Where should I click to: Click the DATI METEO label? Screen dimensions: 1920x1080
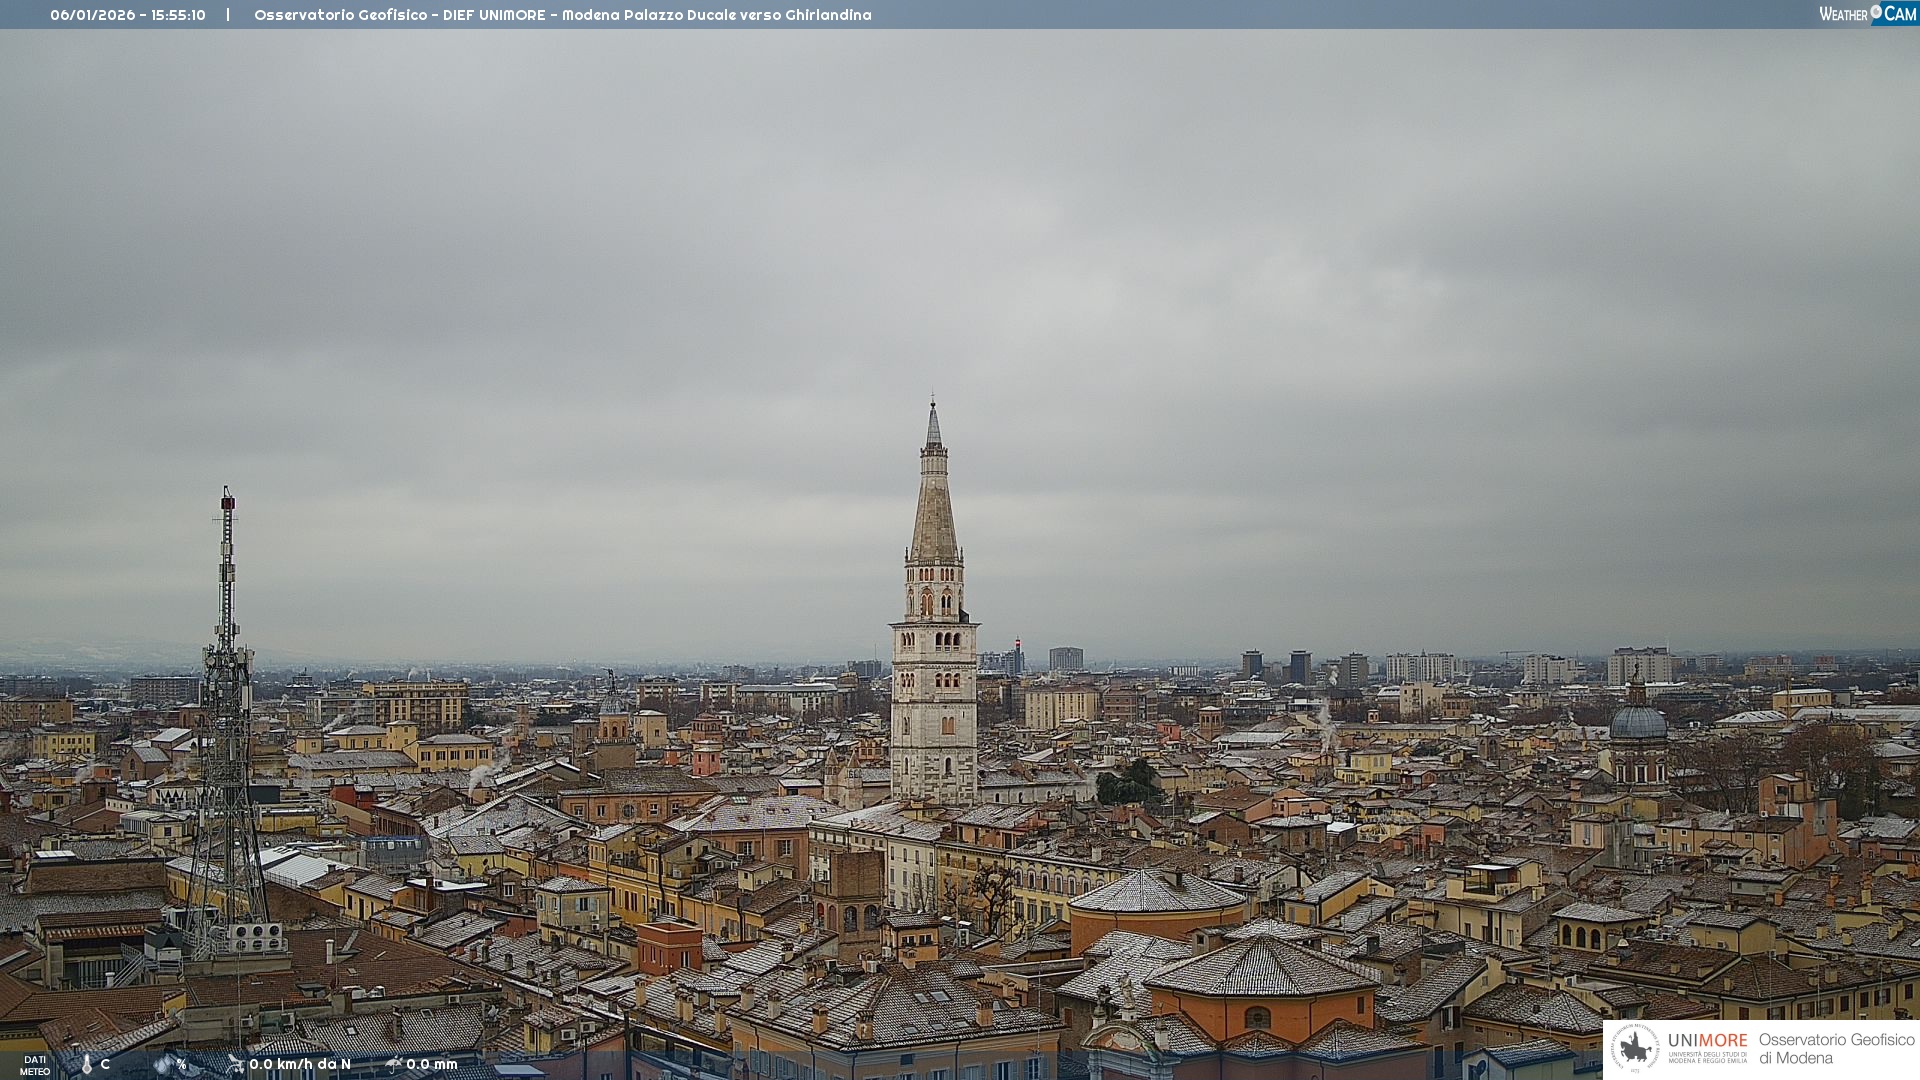coord(34,1065)
